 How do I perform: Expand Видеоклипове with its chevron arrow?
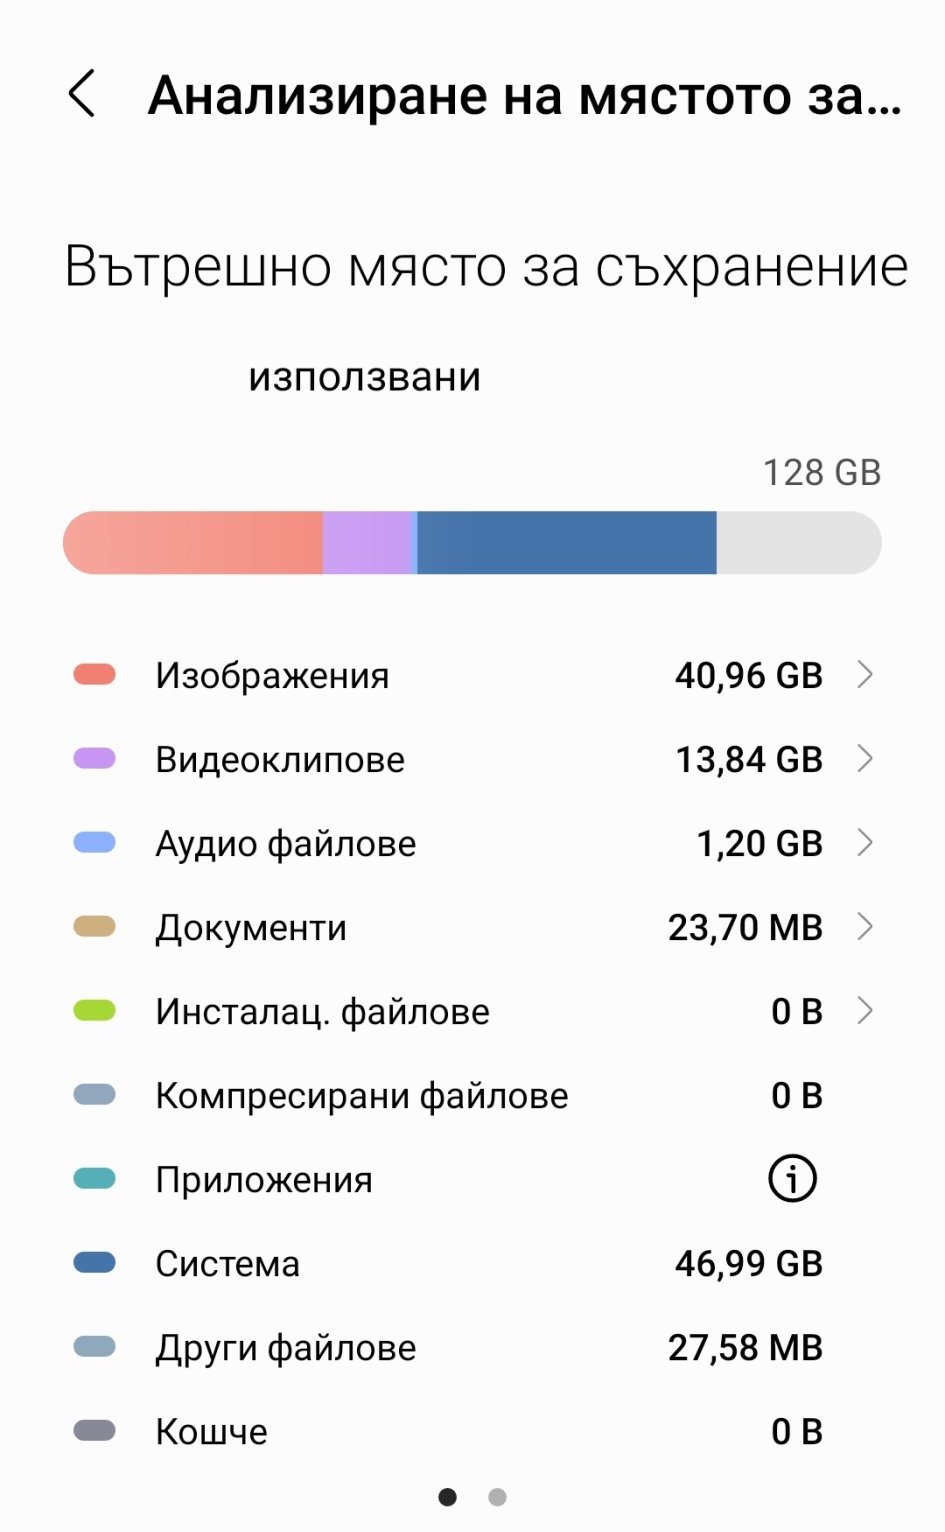865,759
